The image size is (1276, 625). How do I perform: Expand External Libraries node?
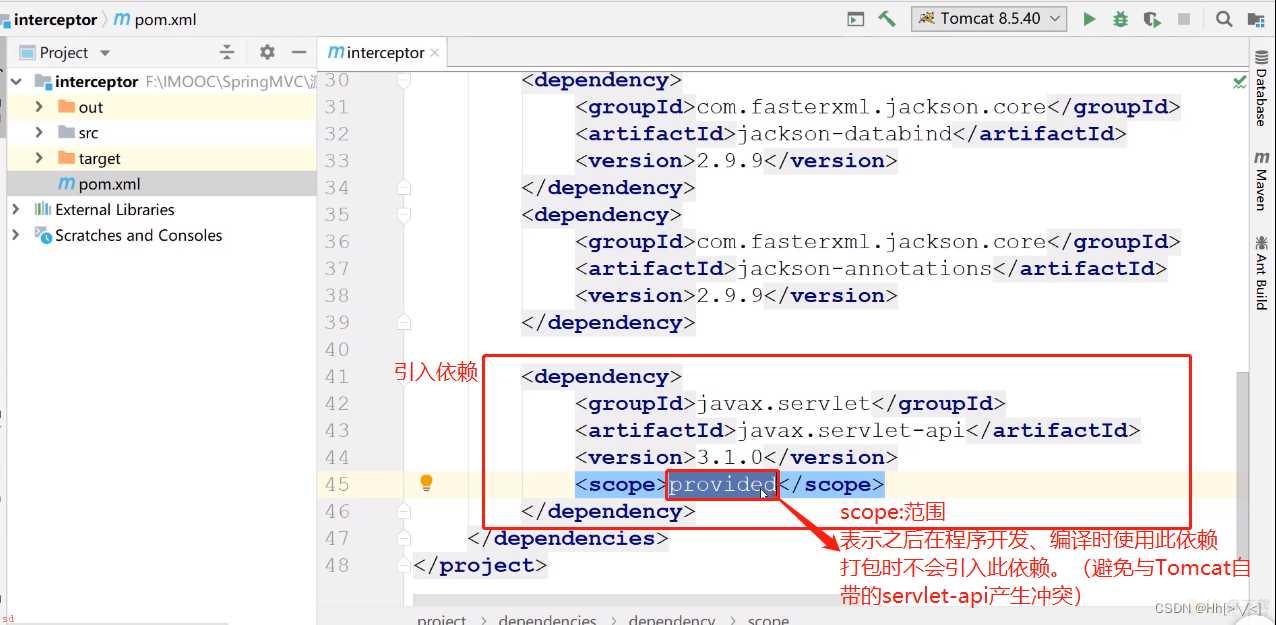(15, 209)
